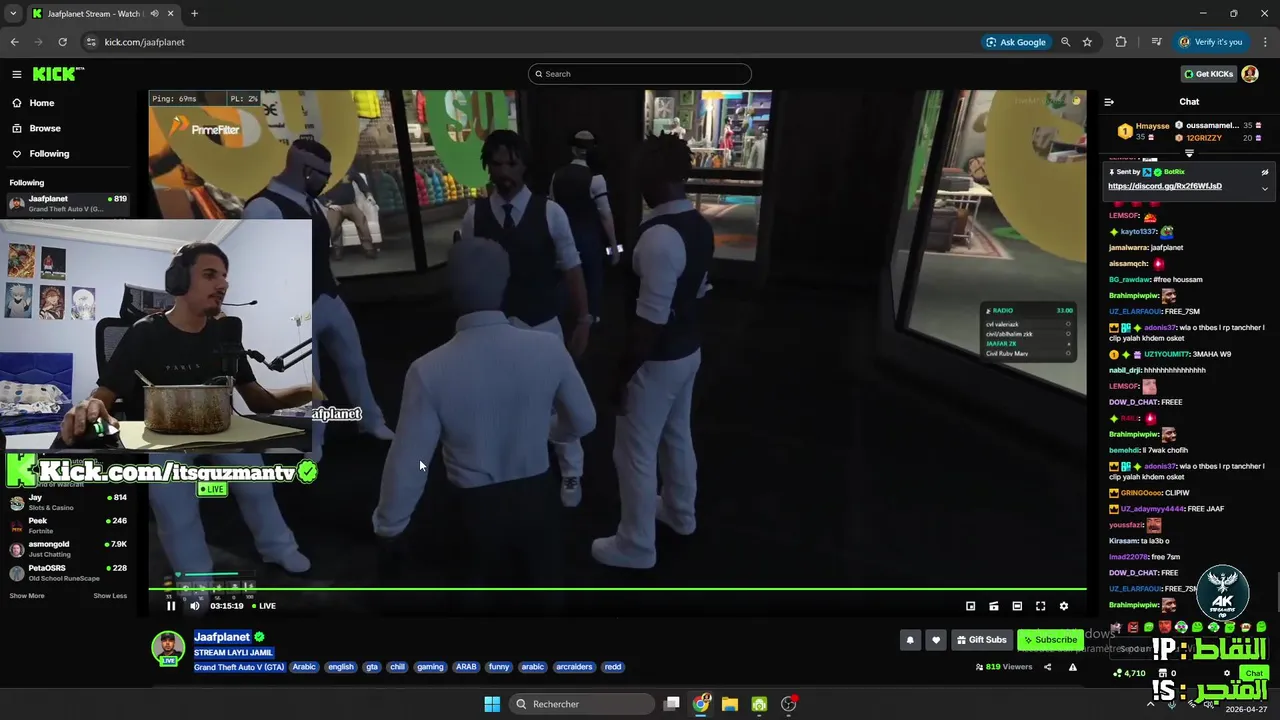Image resolution: width=1280 pixels, height=720 pixels.
Task: Click the Gift Subs button
Action: 981,640
